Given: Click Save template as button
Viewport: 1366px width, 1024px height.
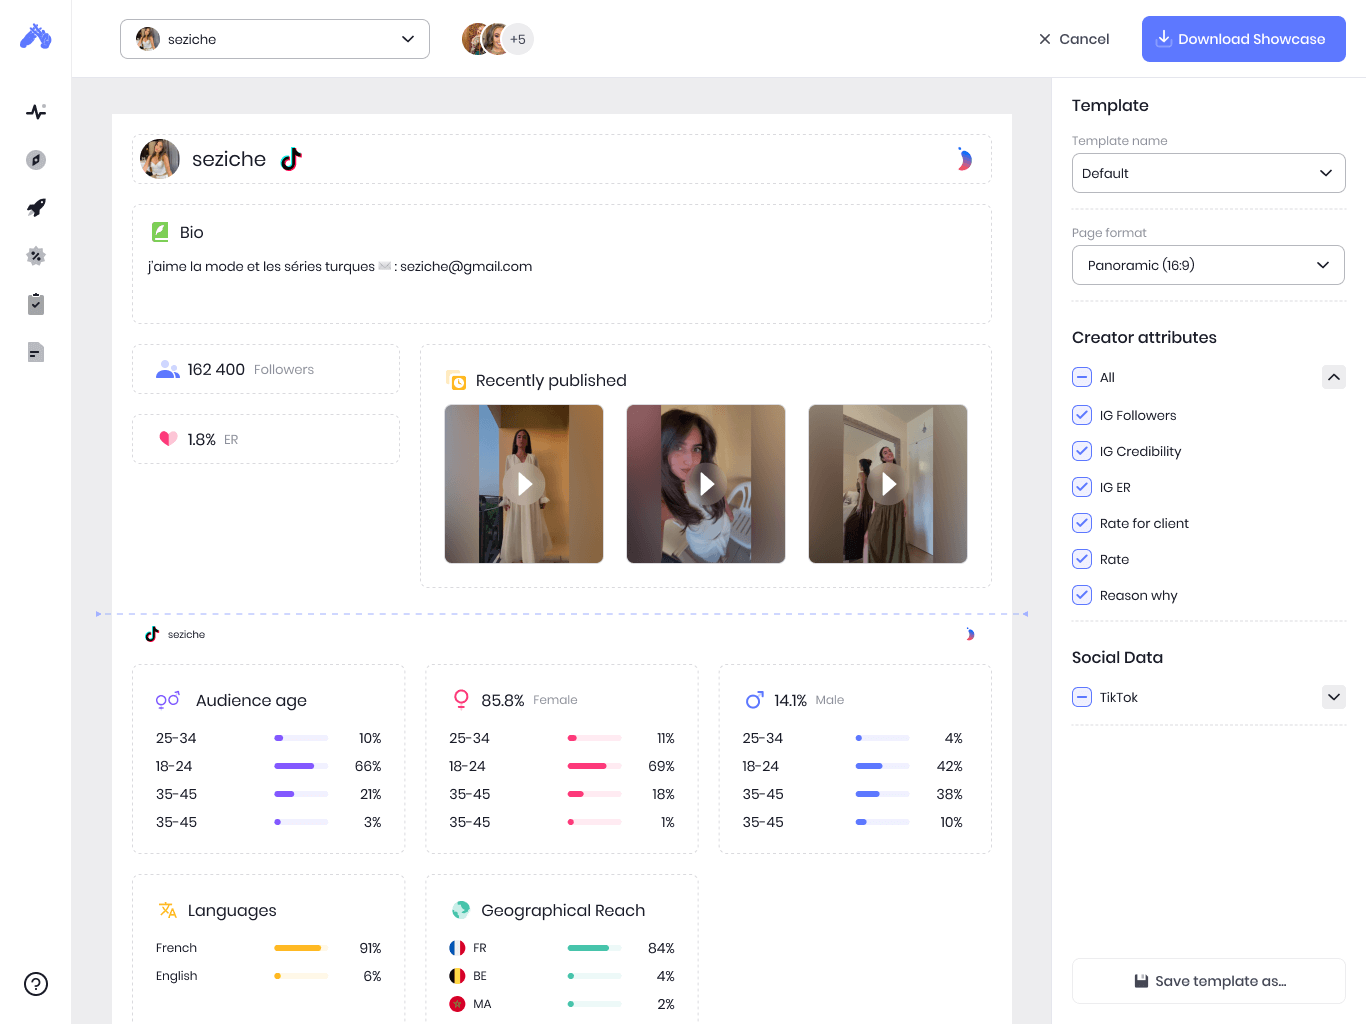Looking at the screenshot, I should tap(1208, 981).
